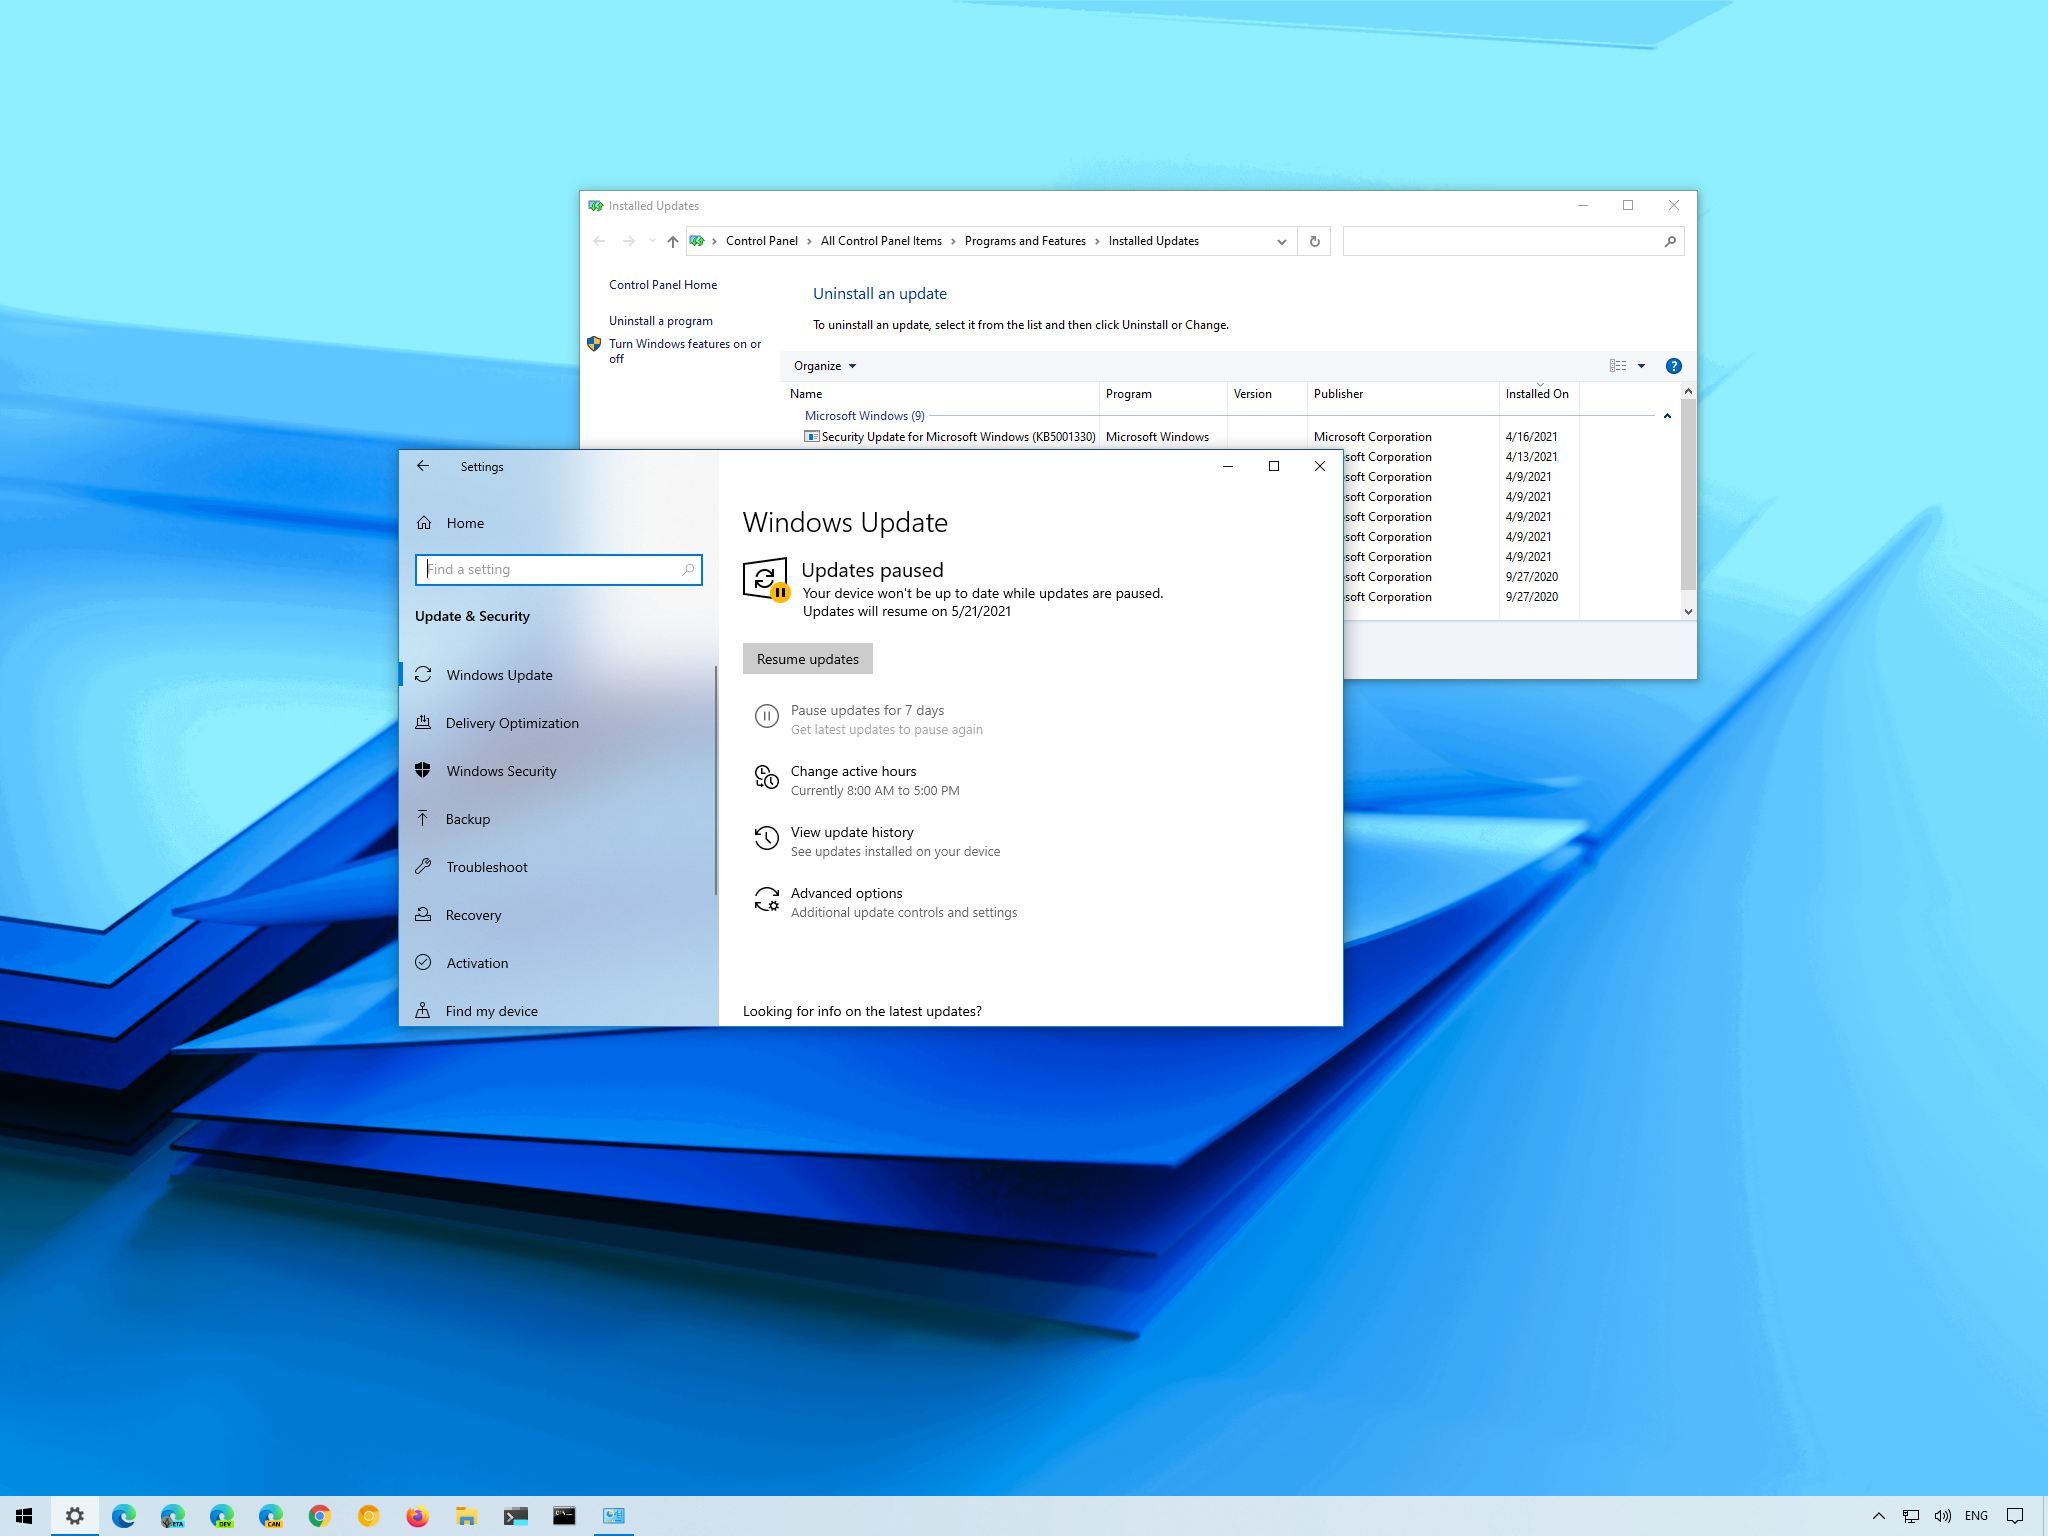
Task: Open the Activation section
Action: (477, 963)
